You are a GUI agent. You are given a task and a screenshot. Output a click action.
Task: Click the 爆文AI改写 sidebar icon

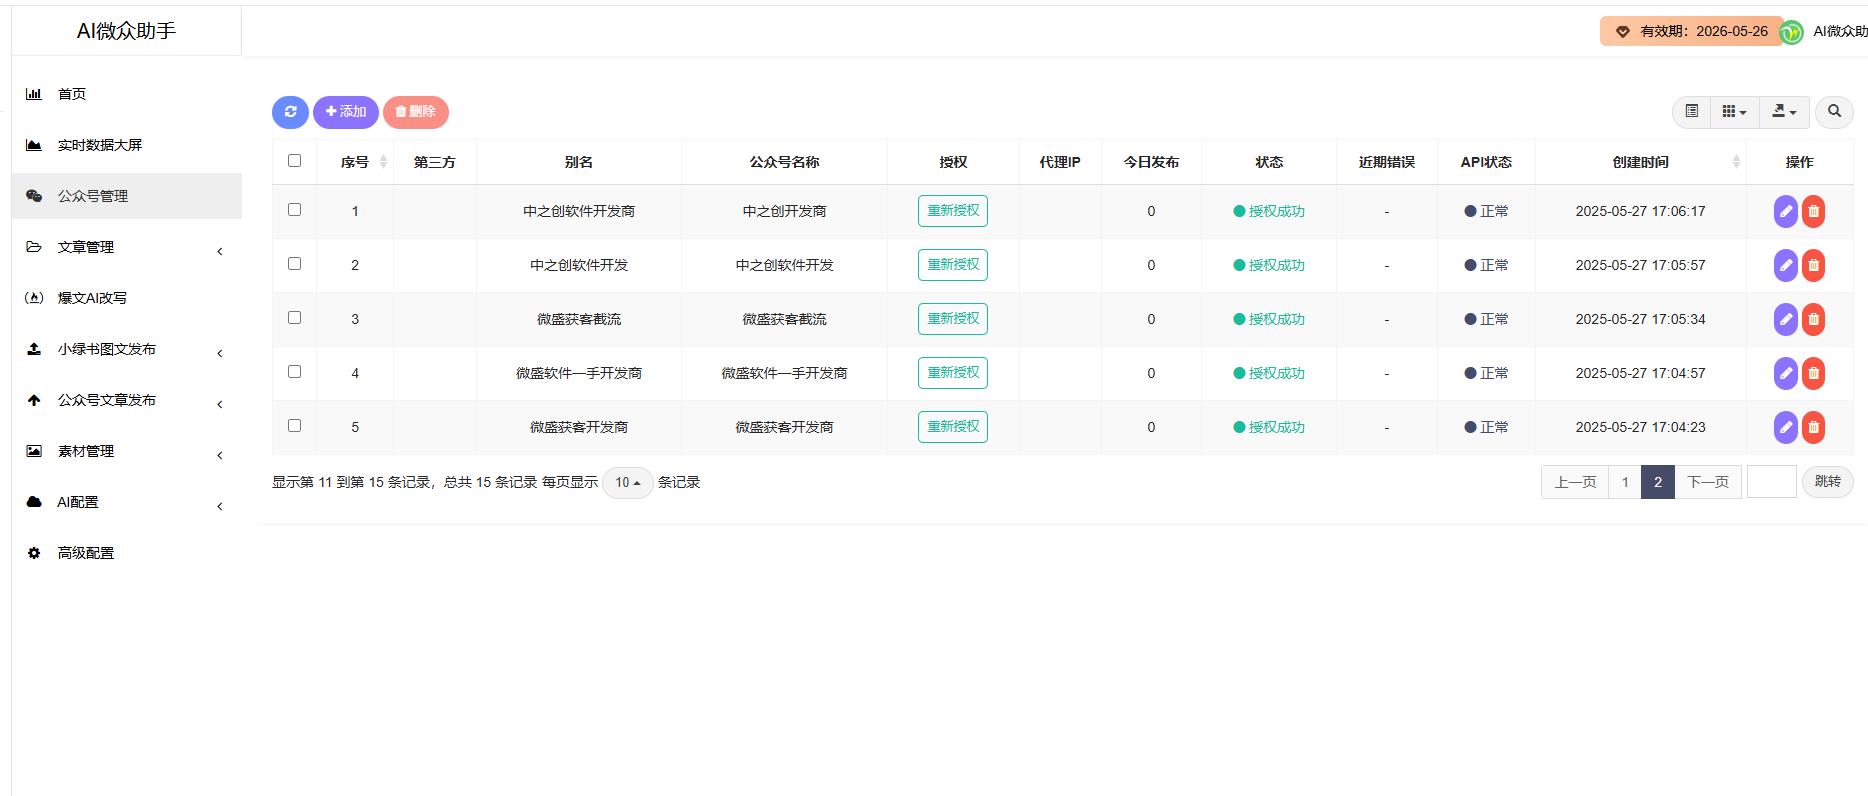pos(34,298)
